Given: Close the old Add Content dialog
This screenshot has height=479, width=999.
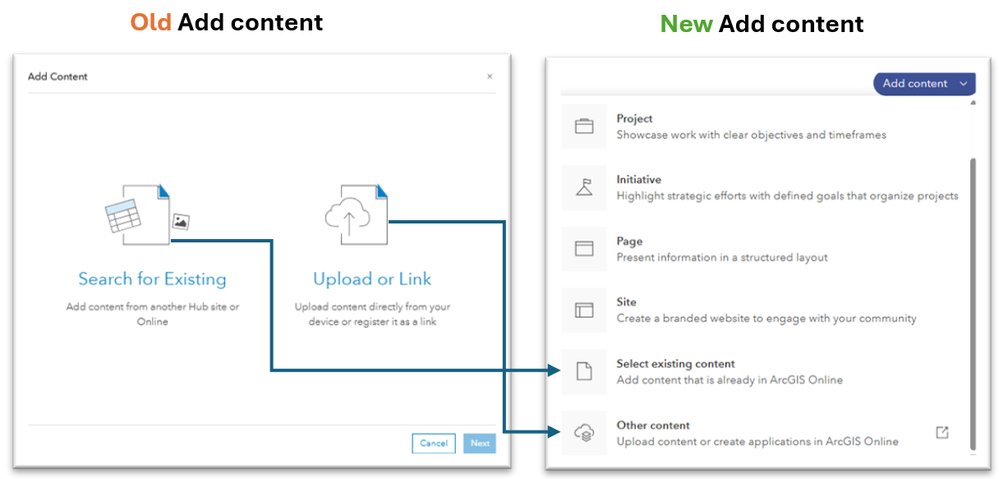Looking at the screenshot, I should point(489,76).
